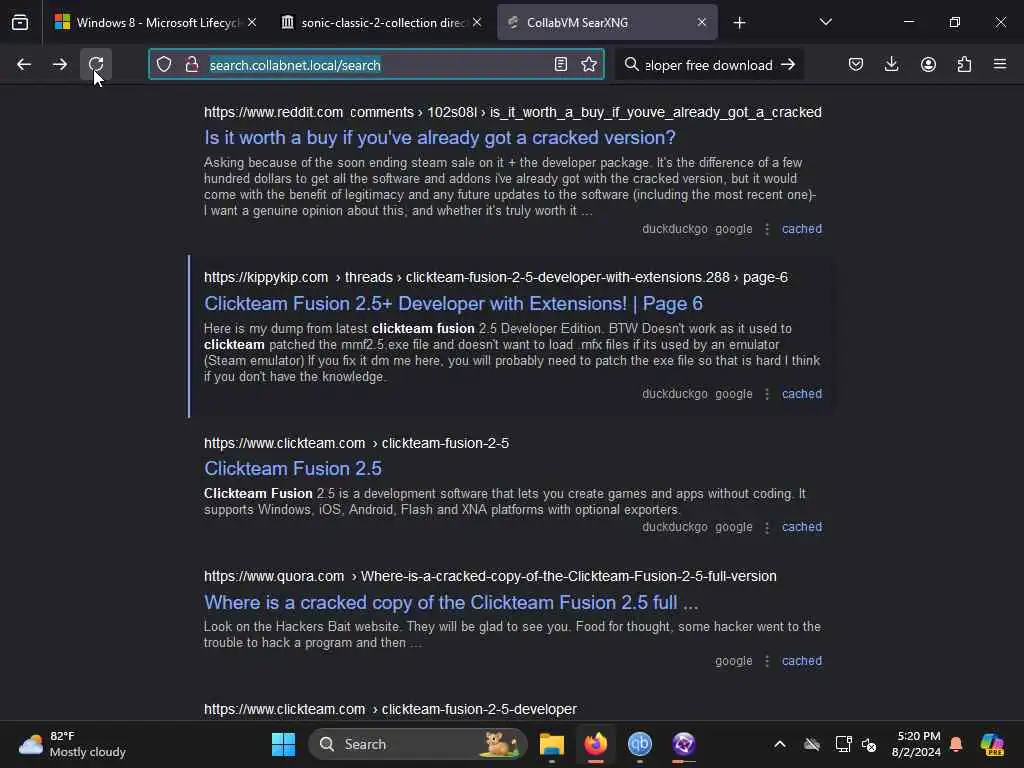
Task: Open 'Is it worth a buy' reddit result
Action: pyautogui.click(x=440, y=138)
